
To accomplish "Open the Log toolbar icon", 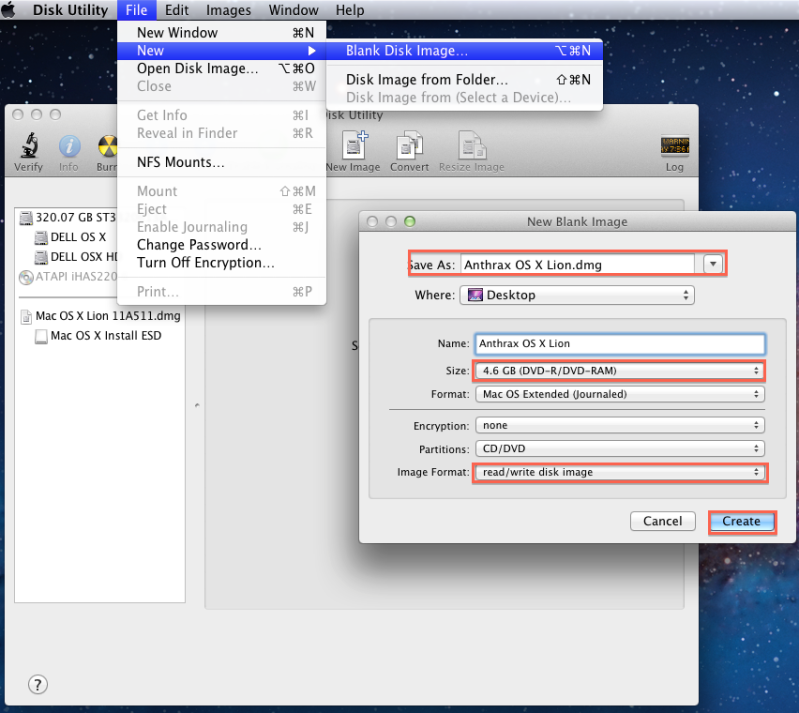I will (675, 145).
